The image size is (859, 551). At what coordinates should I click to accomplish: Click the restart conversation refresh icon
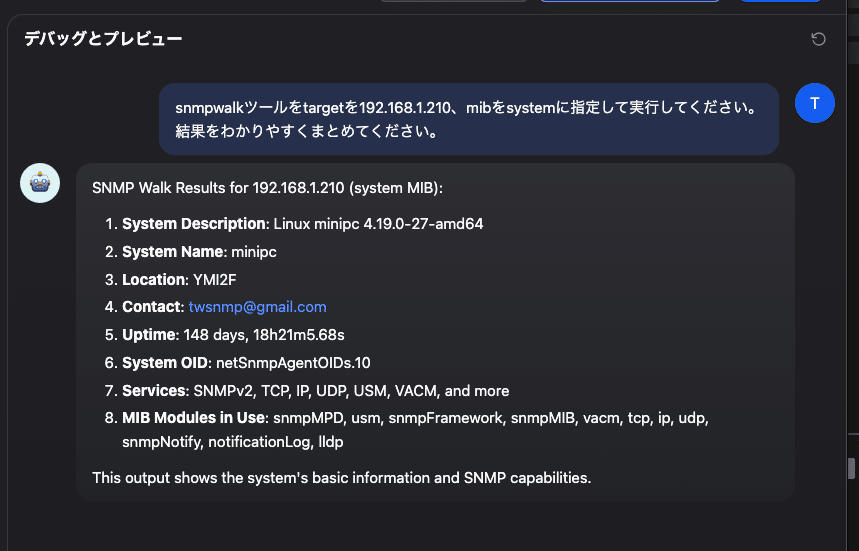coord(818,39)
